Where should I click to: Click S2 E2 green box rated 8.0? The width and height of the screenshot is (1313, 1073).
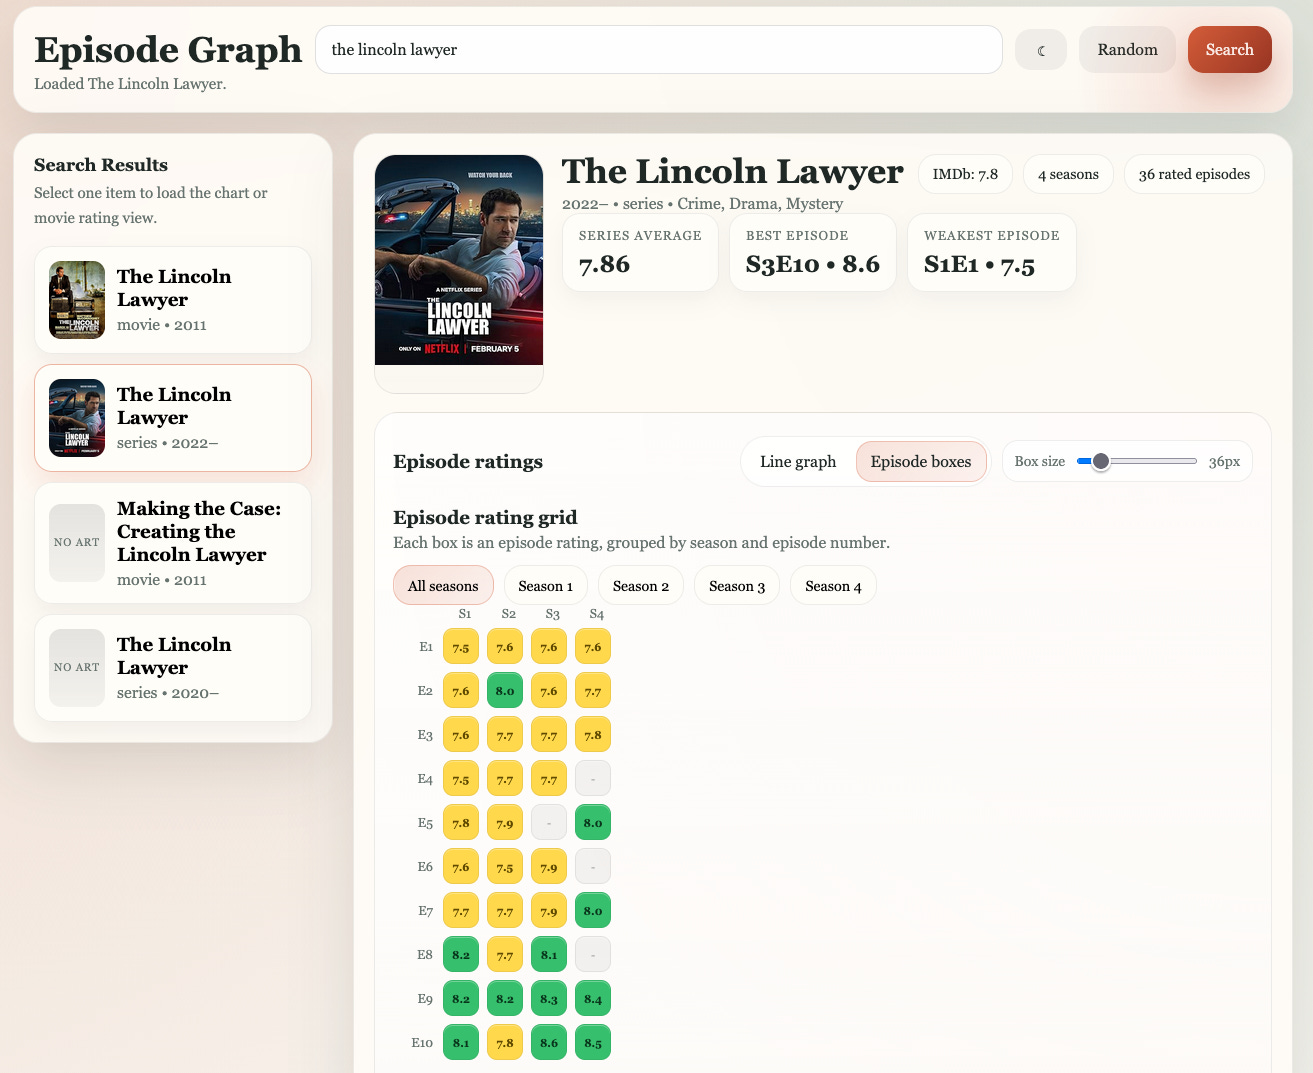(x=505, y=691)
